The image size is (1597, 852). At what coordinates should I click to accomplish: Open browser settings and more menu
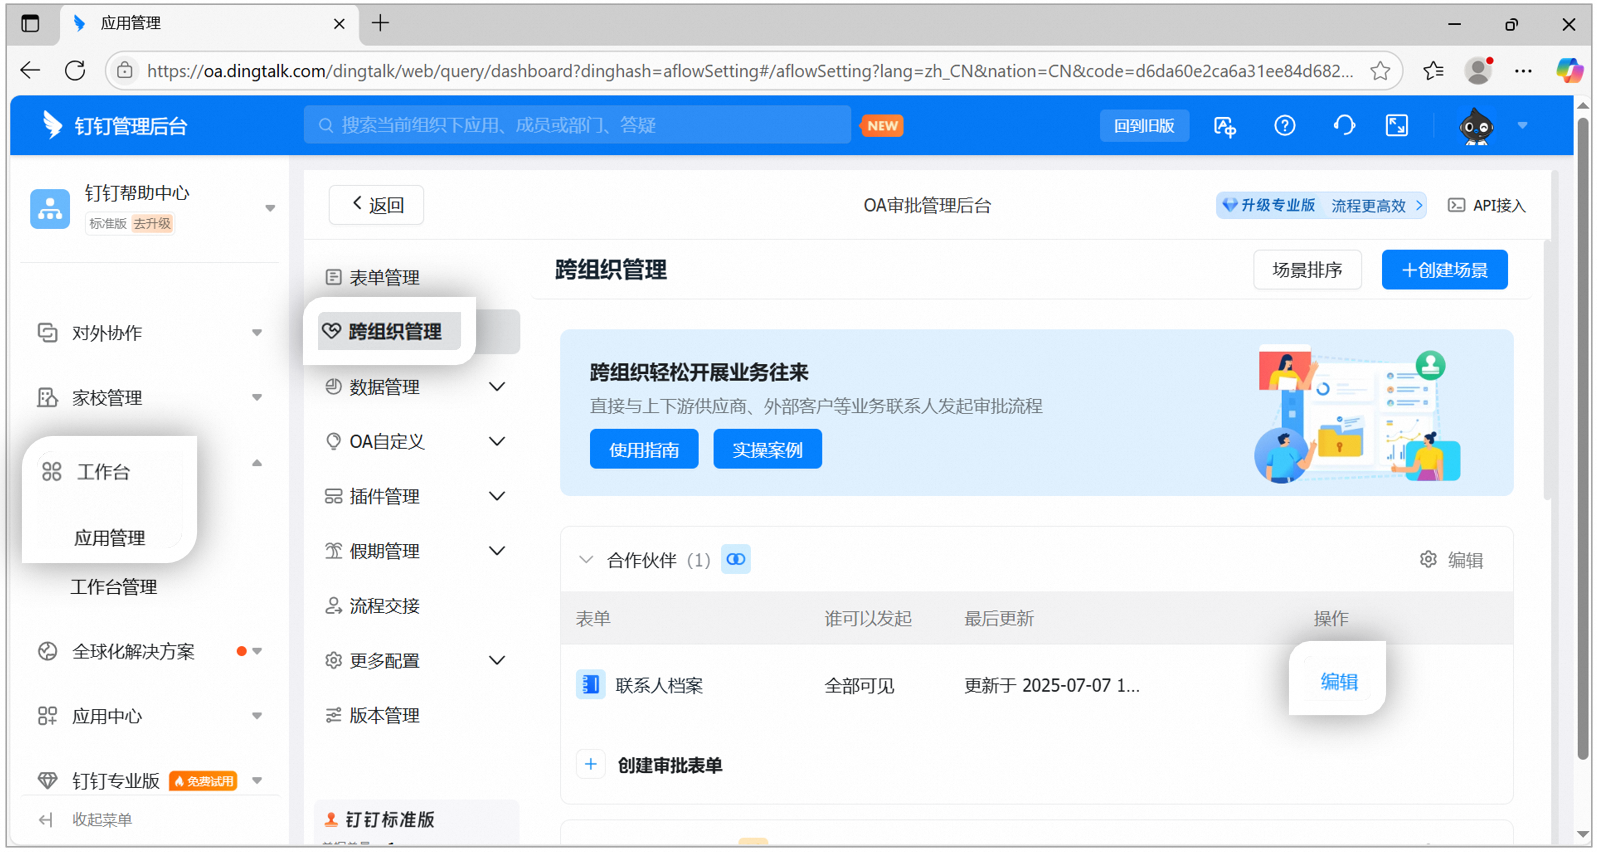tap(1523, 70)
